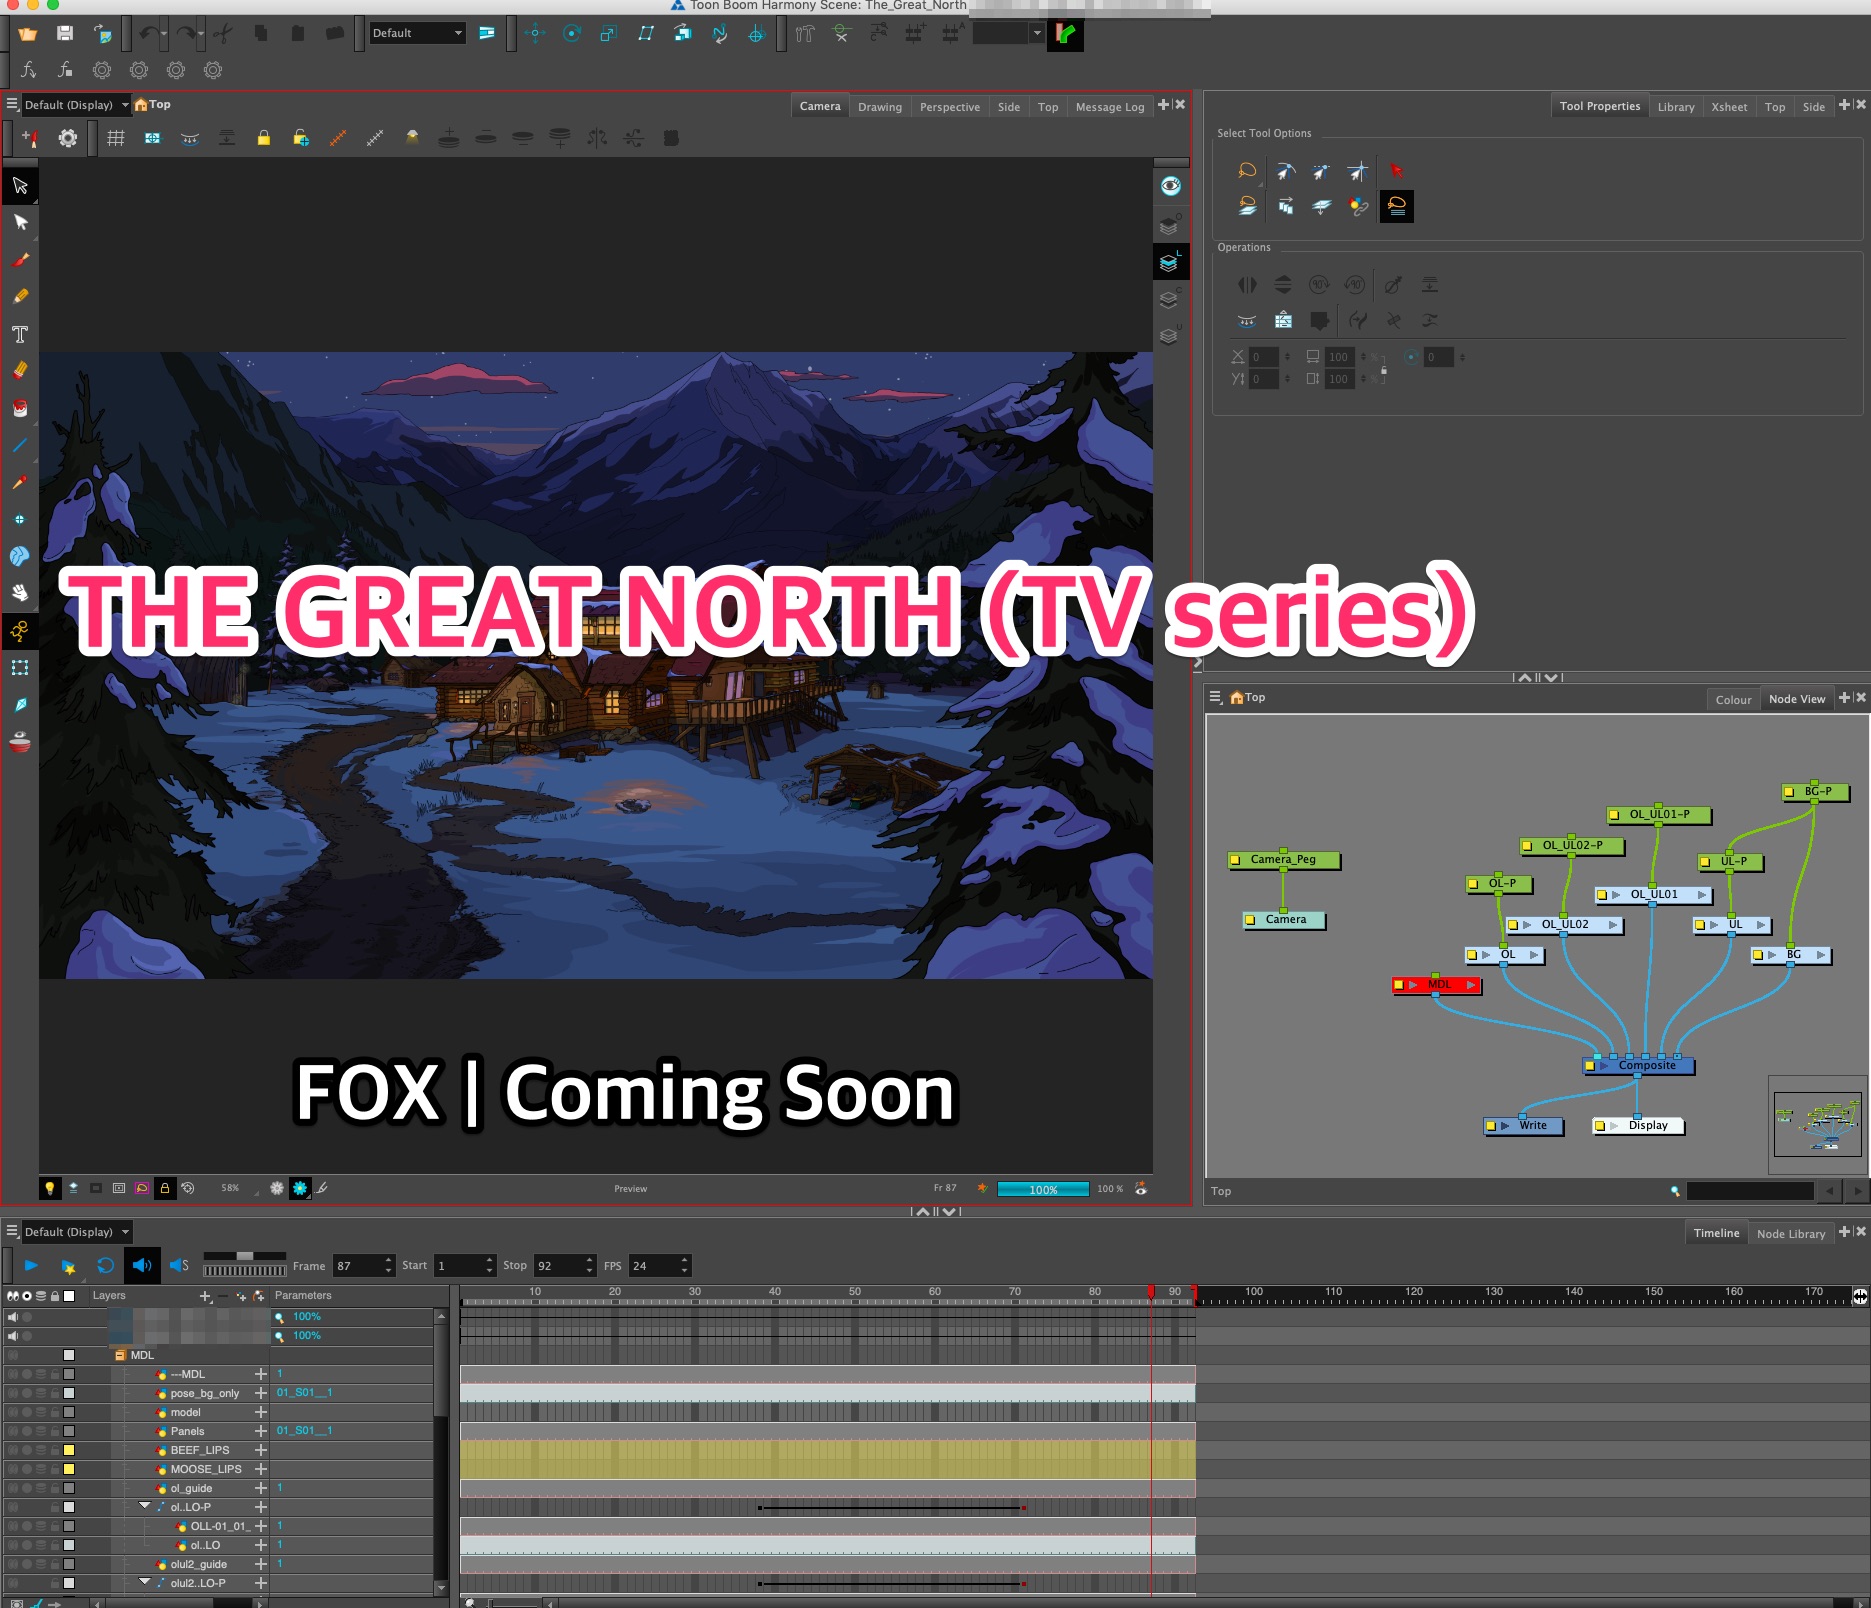Select the Text tool
This screenshot has width=1871, height=1608.
(x=20, y=334)
